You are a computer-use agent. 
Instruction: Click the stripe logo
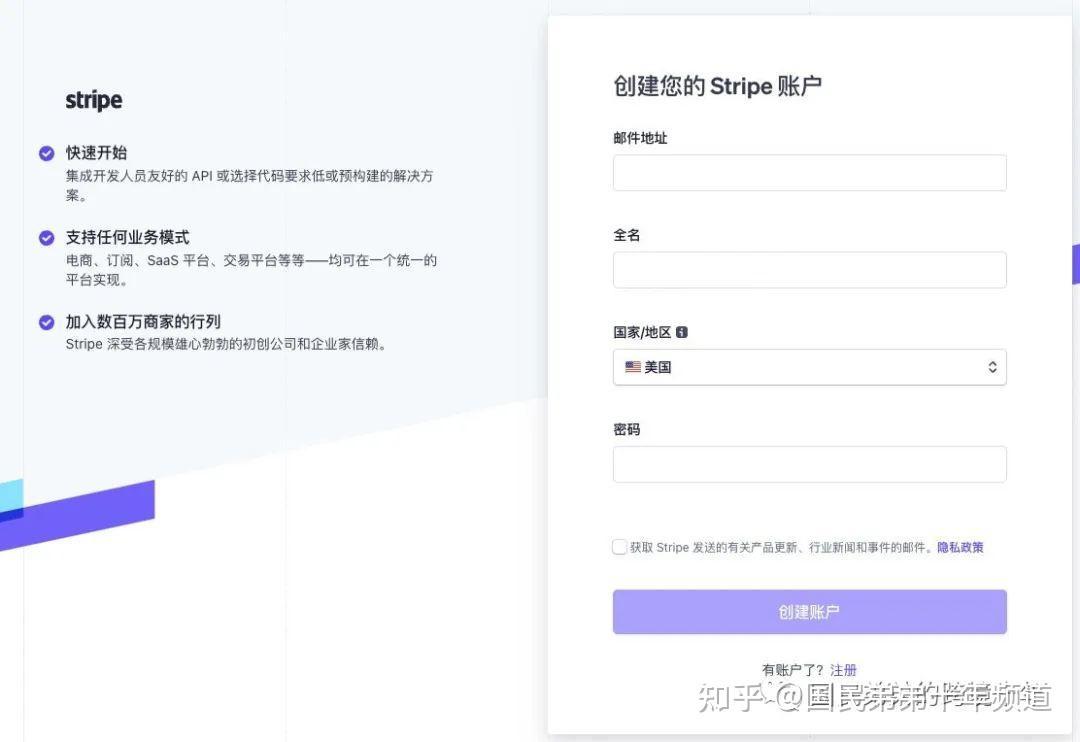point(93,100)
